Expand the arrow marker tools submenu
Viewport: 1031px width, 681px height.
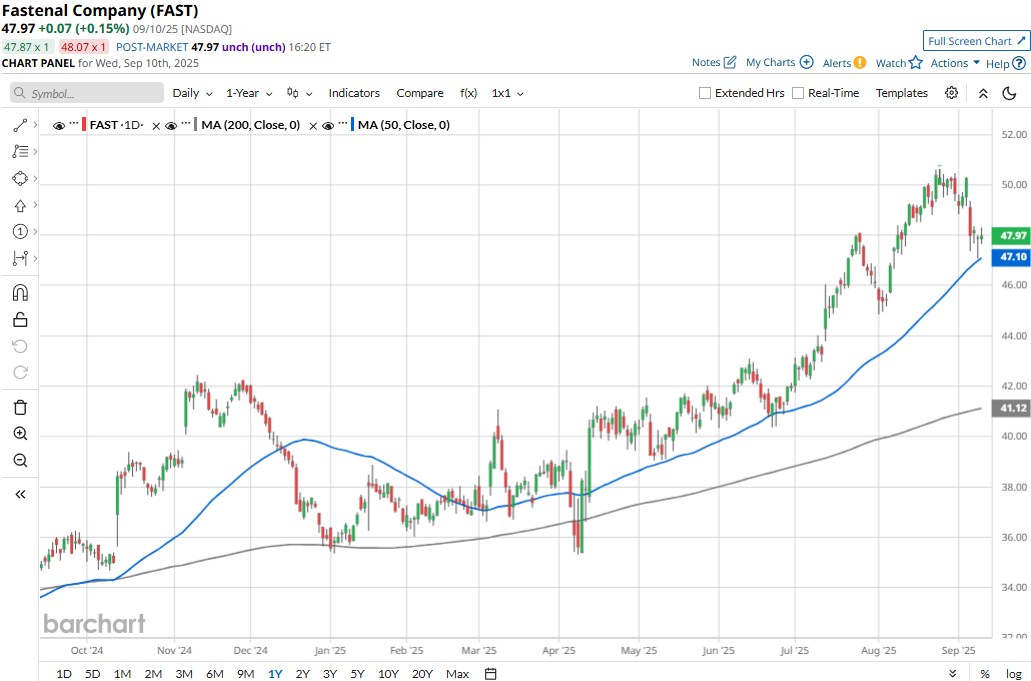click(x=35, y=206)
